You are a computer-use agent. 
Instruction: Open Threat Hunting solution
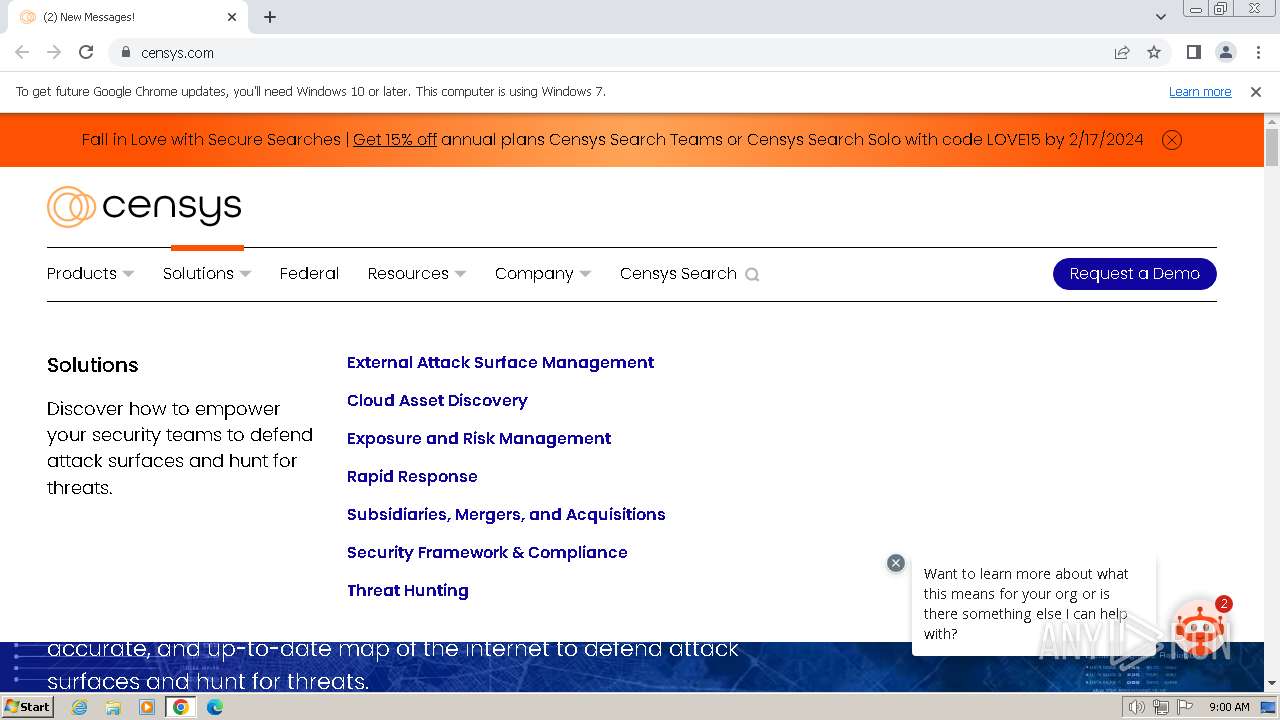click(408, 590)
